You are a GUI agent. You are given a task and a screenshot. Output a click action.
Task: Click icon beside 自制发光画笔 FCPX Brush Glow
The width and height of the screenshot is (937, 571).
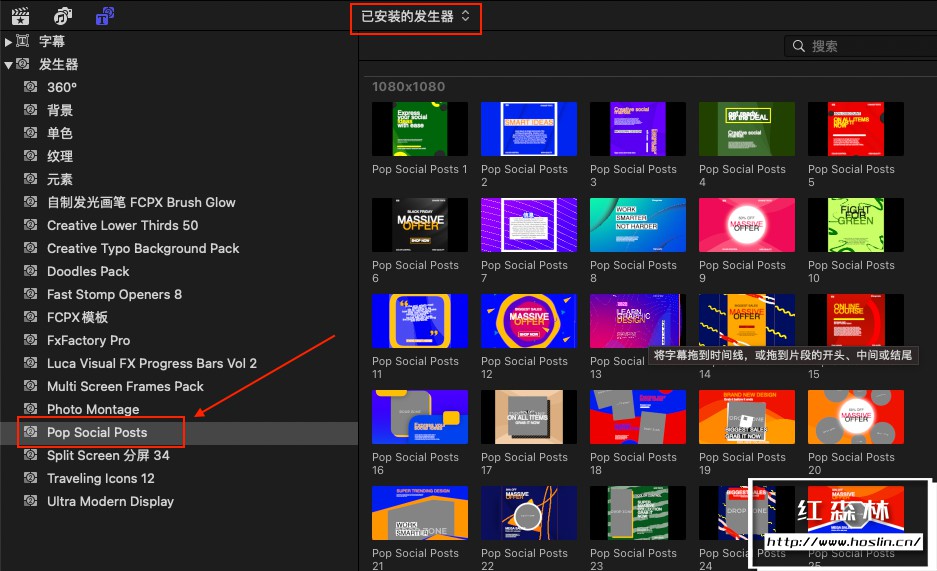[30, 202]
